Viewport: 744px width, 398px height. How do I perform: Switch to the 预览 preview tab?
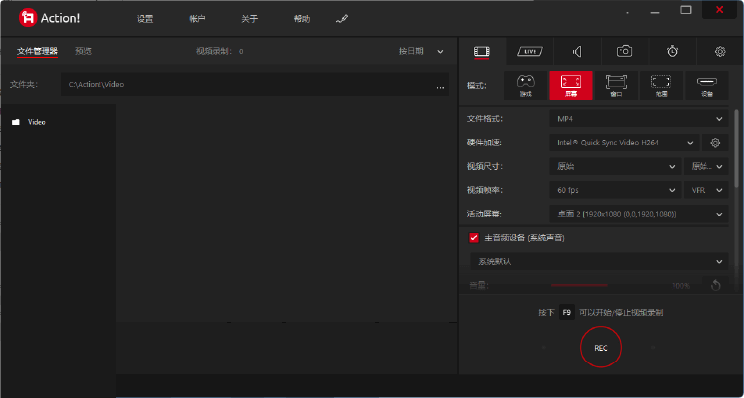pyautogui.click(x=83, y=51)
